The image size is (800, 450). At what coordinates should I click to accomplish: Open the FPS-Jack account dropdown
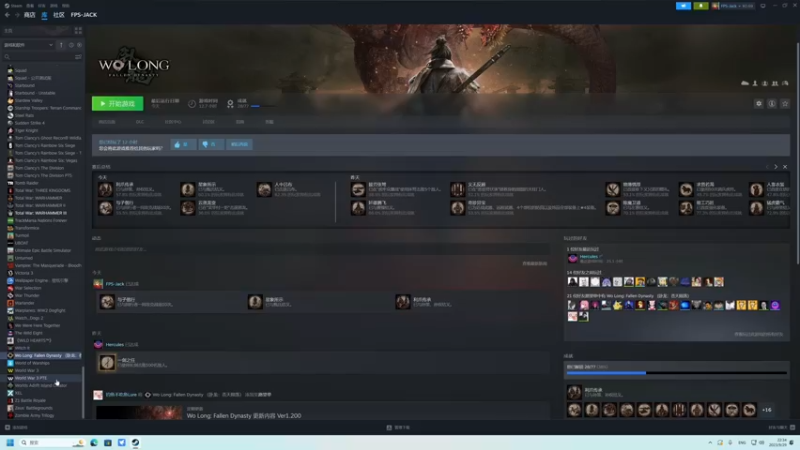click(733, 6)
